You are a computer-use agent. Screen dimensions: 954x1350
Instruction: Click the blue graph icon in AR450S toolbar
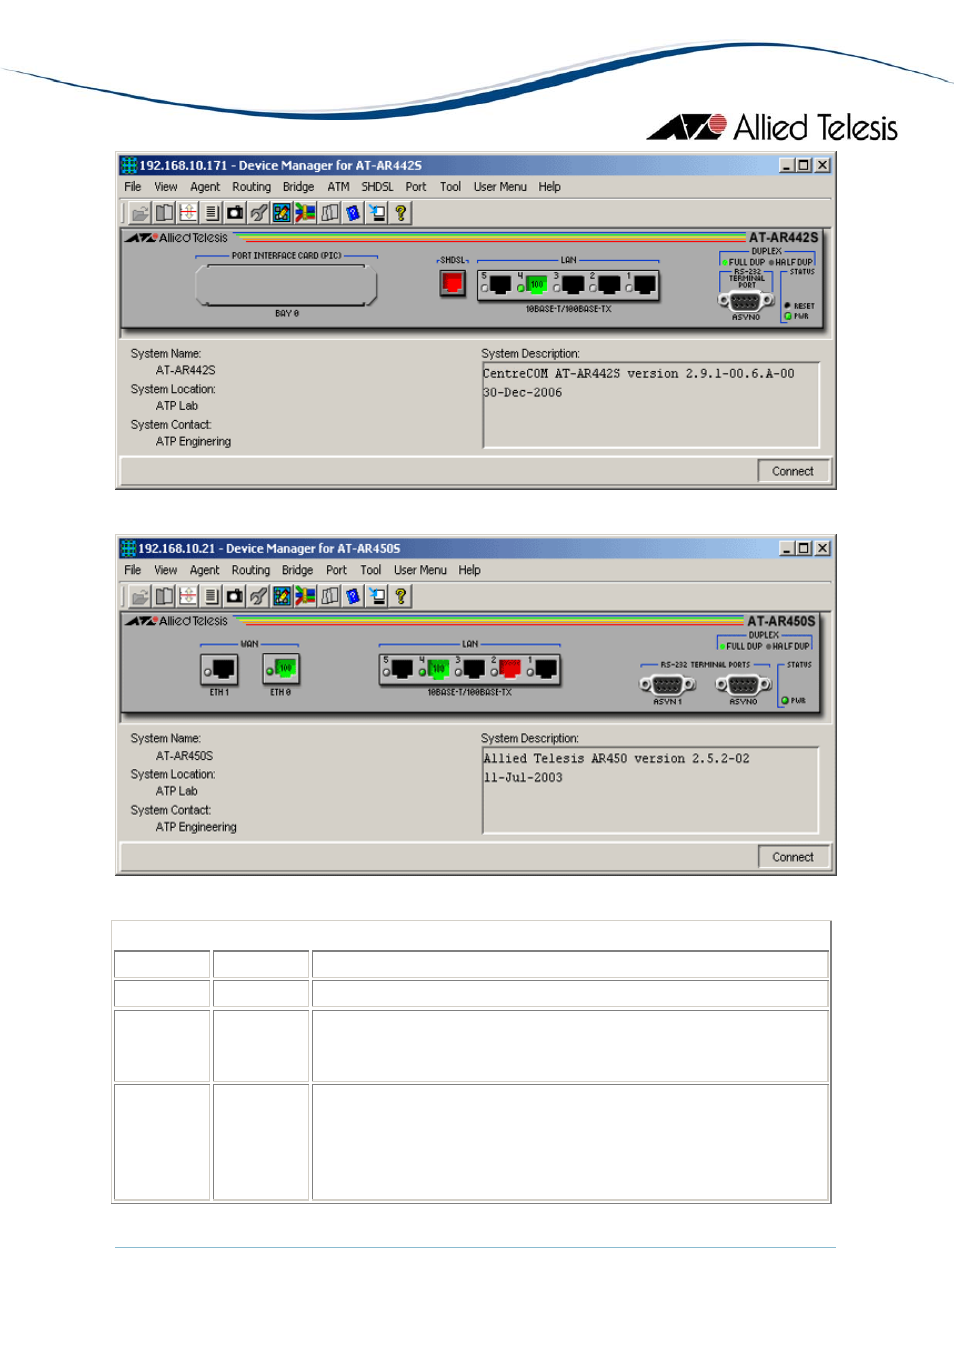pos(282,597)
